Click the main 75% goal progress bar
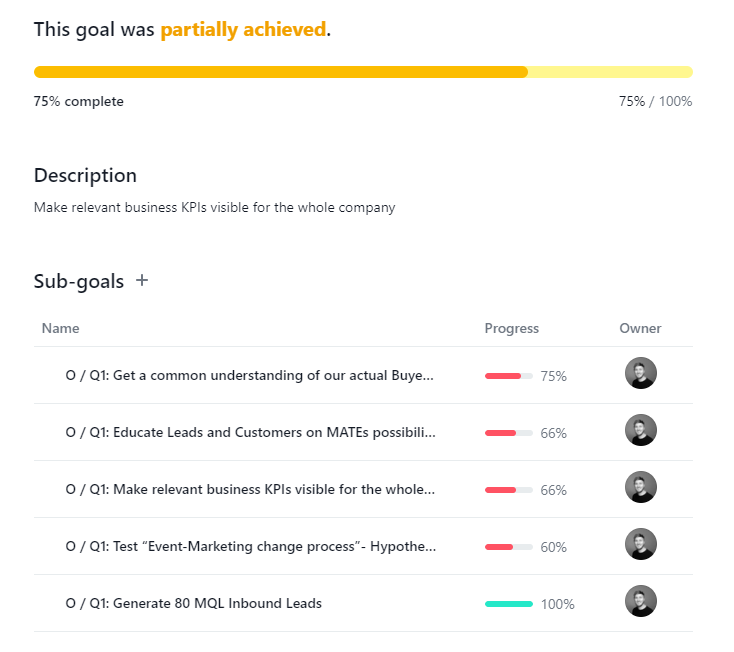 [362, 72]
